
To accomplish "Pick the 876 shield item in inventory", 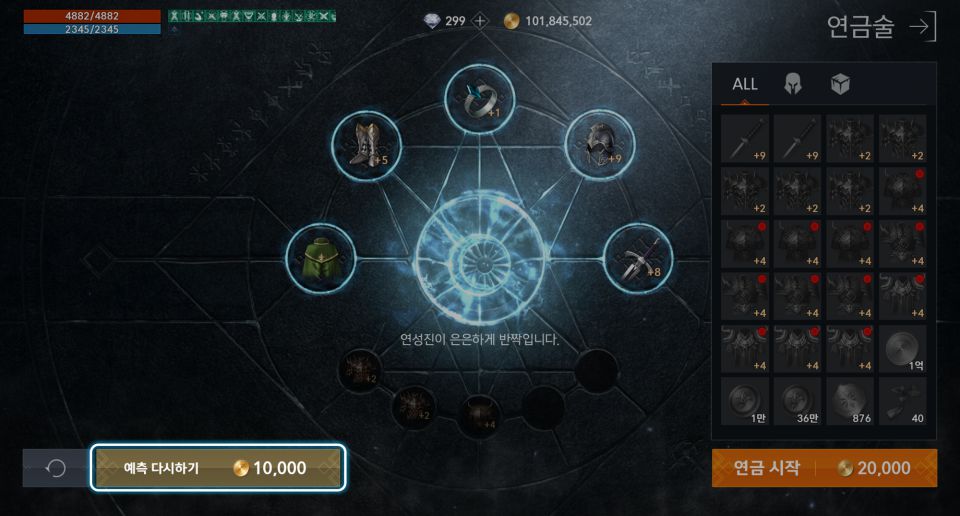I will 850,402.
